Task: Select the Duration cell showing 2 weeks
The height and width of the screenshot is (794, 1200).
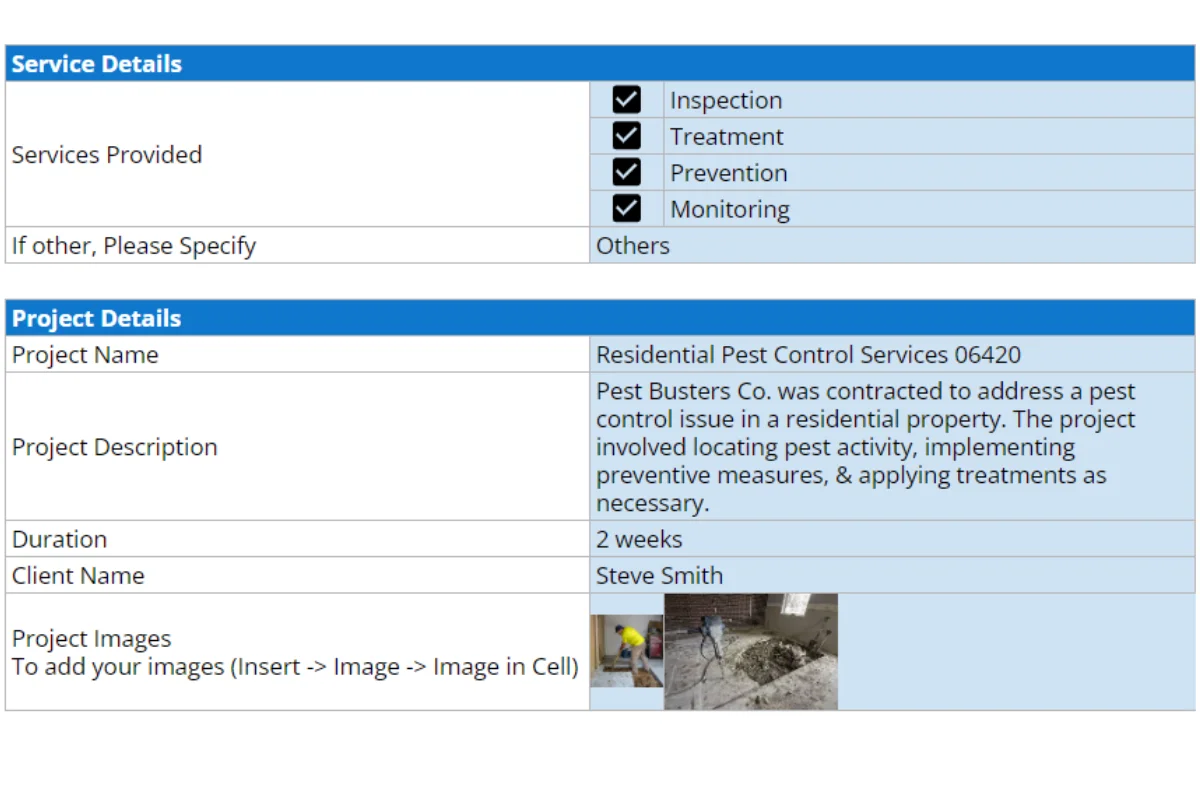Action: [890, 540]
